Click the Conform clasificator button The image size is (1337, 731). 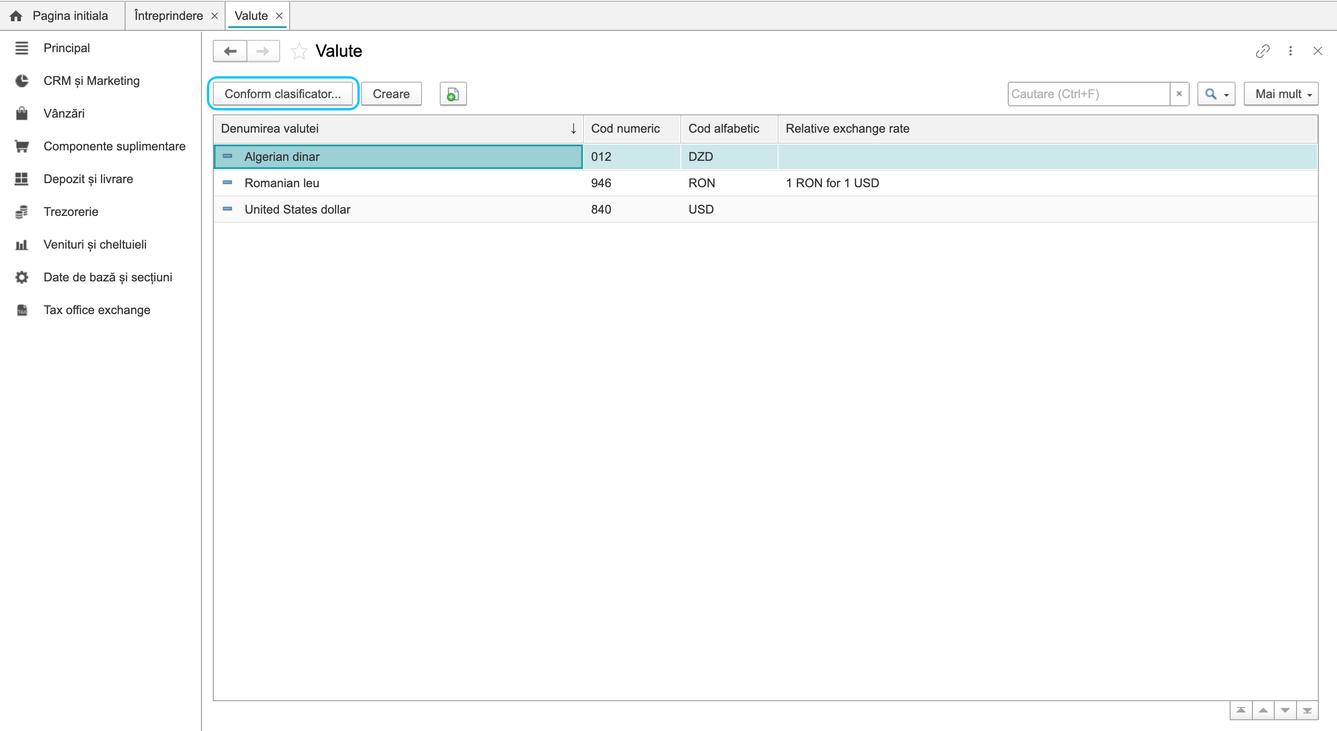coord(283,94)
